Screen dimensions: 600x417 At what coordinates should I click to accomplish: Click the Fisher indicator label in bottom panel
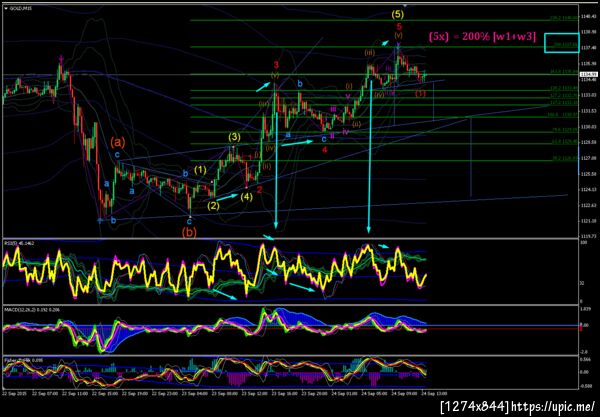point(24,360)
